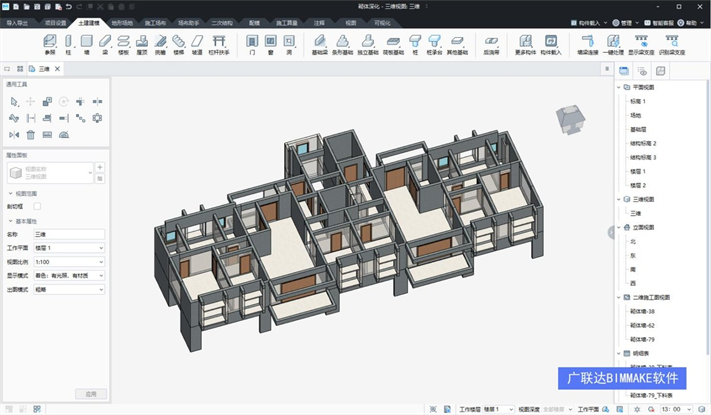
Task: Select the 栏杆扶手 railing tool
Action: point(219,45)
